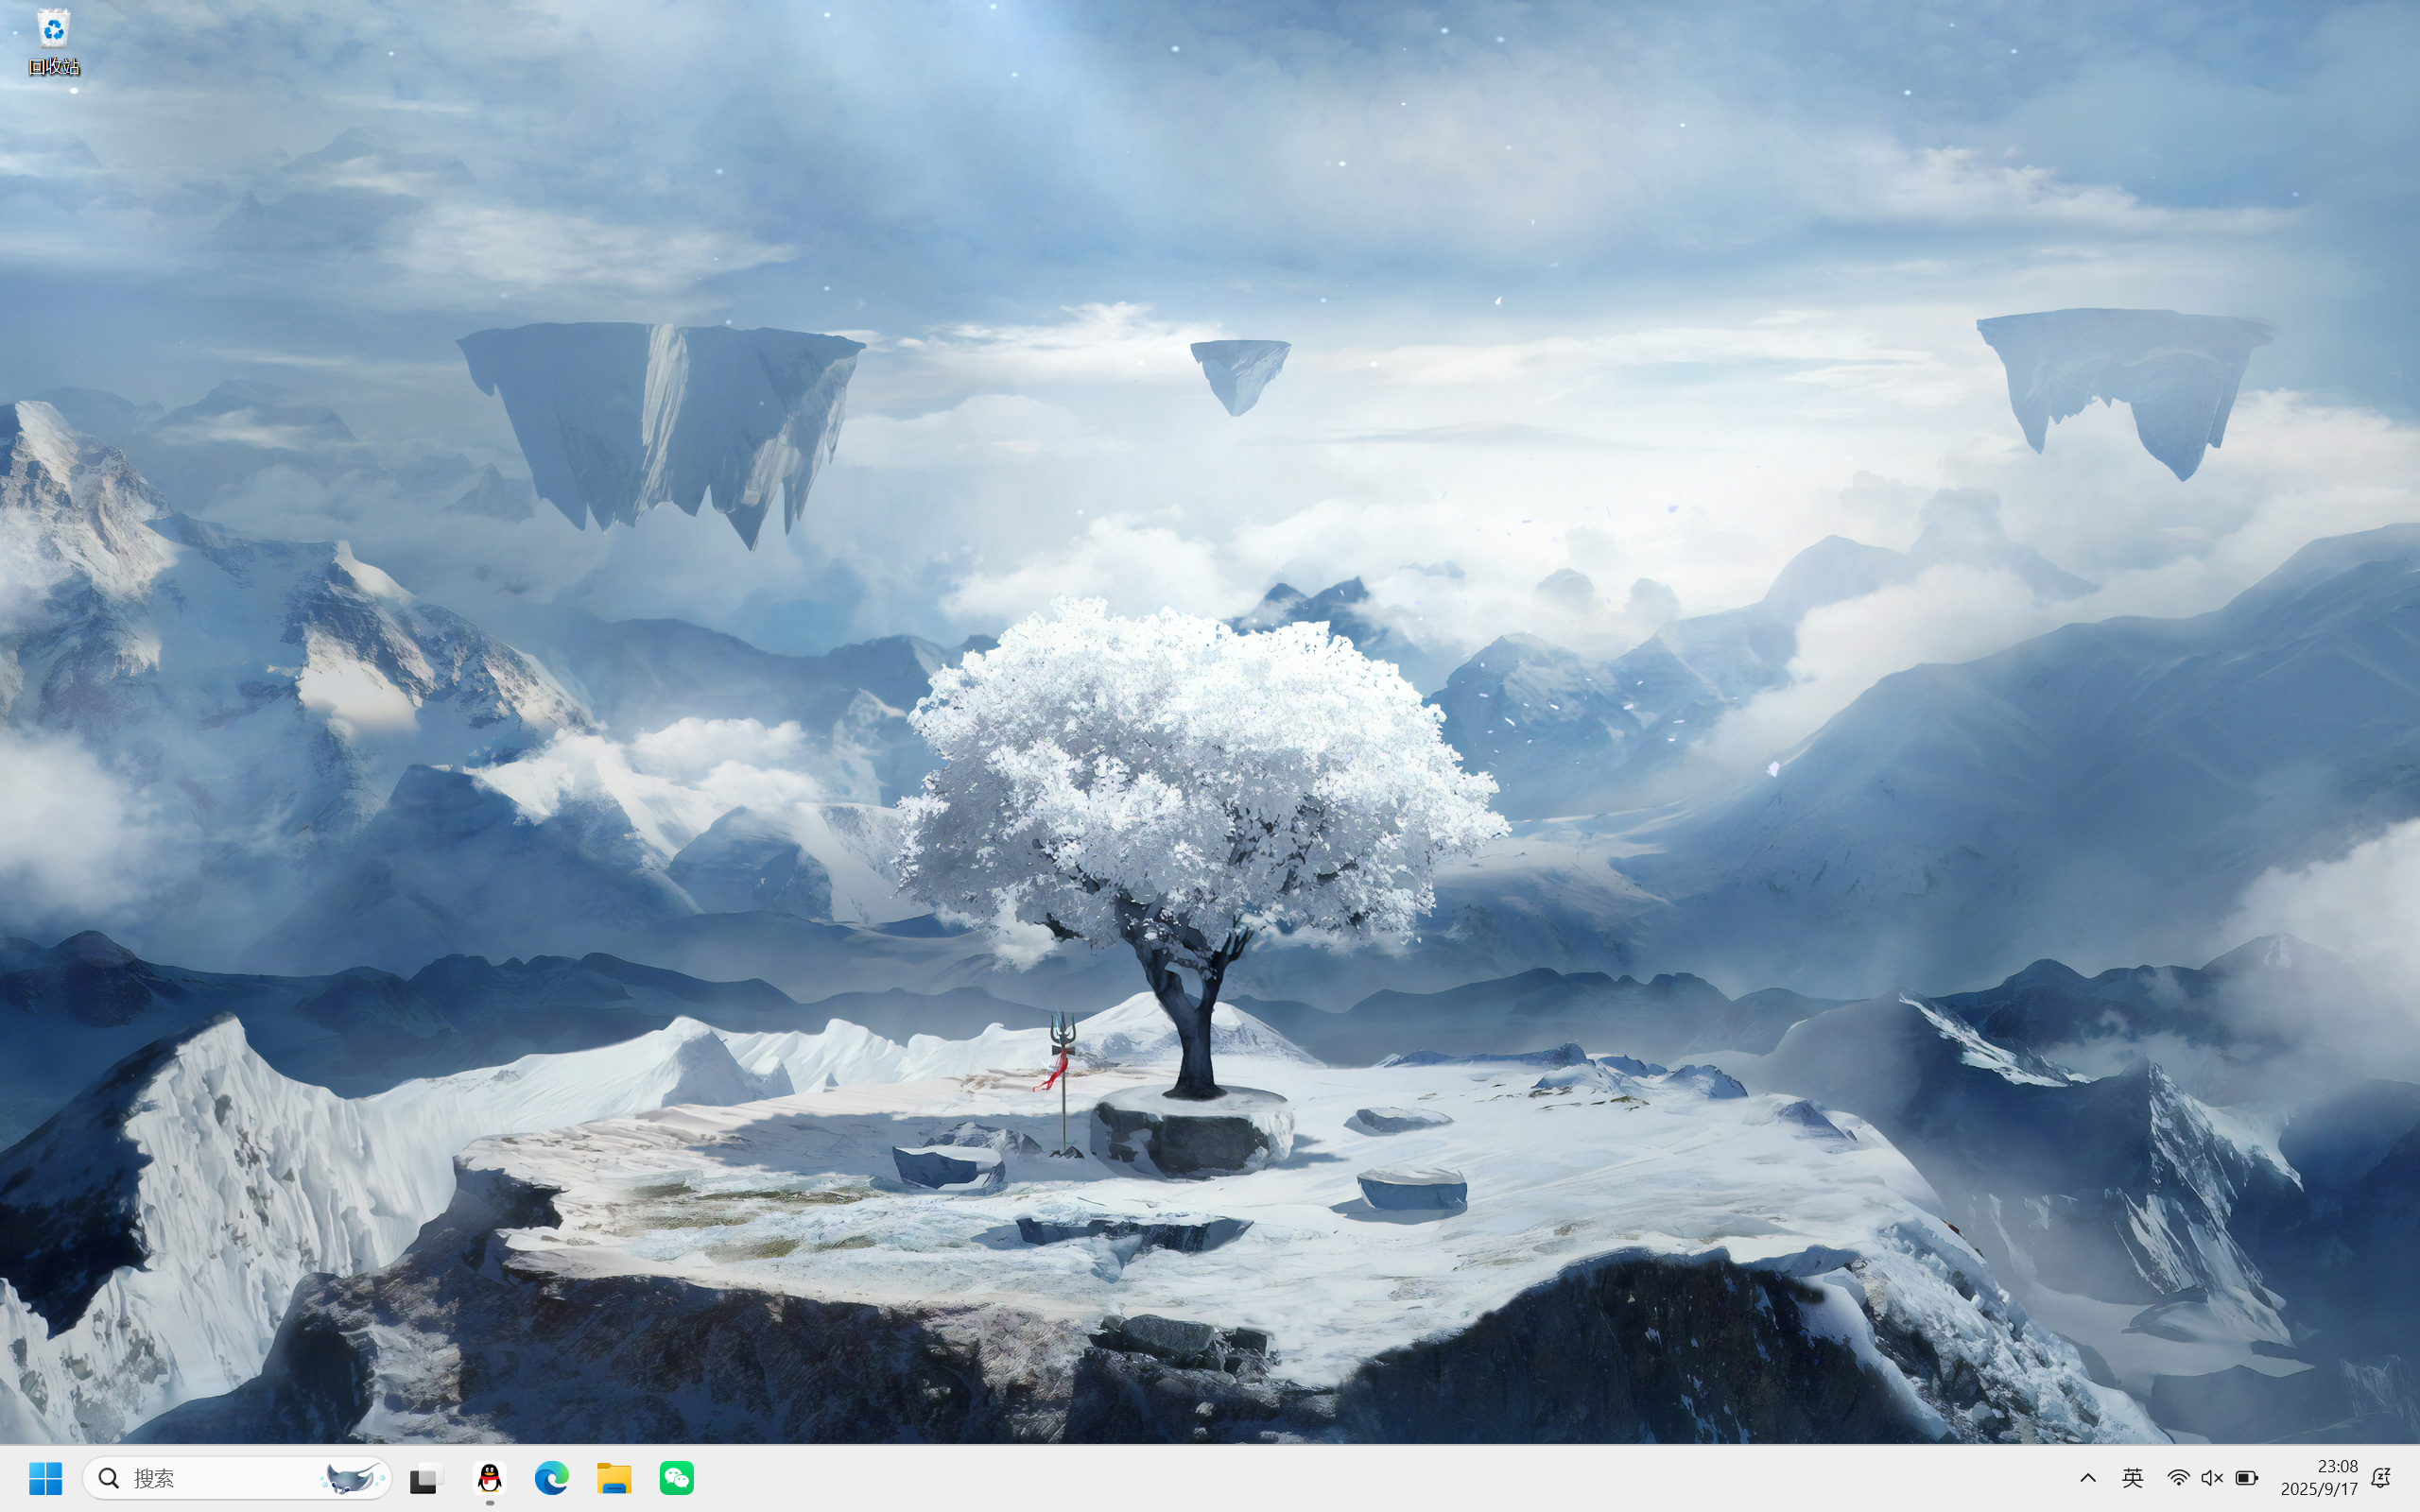The image size is (2420, 1512).
Task: Click the 23:08 clock time
Action: (2337, 1465)
